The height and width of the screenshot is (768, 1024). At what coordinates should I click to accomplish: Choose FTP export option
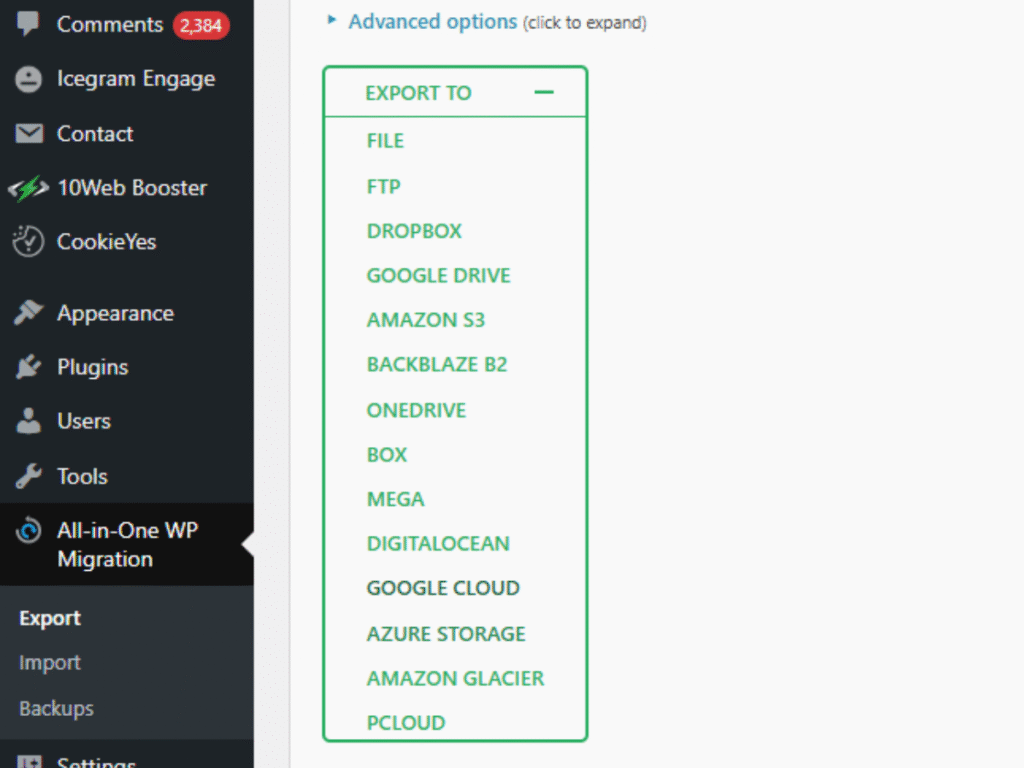pyautogui.click(x=383, y=187)
